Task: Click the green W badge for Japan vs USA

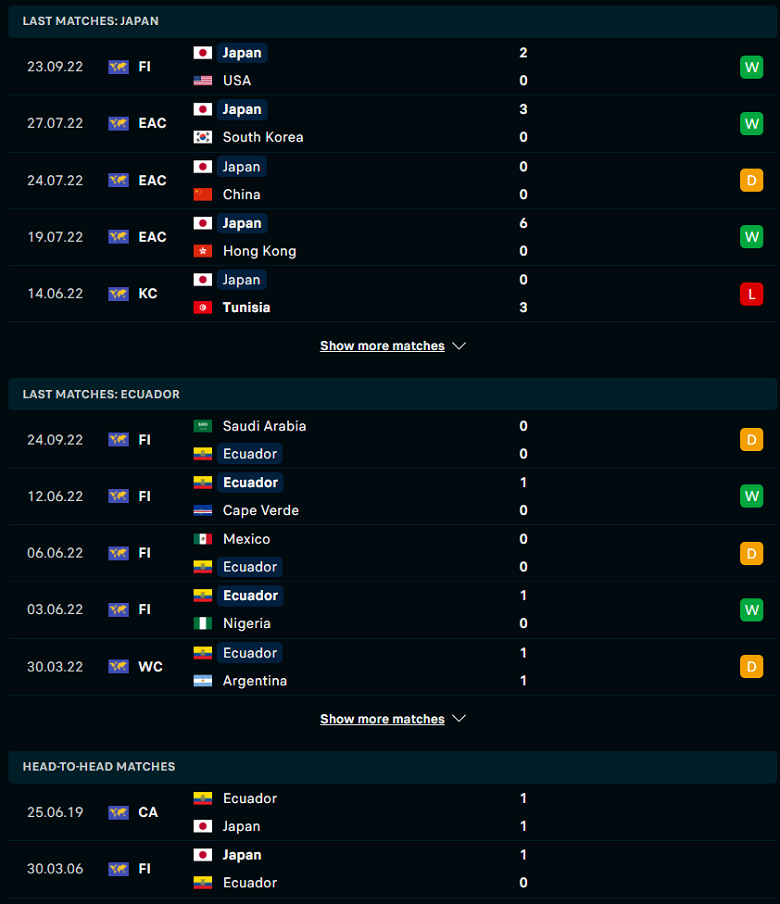Action: [751, 67]
